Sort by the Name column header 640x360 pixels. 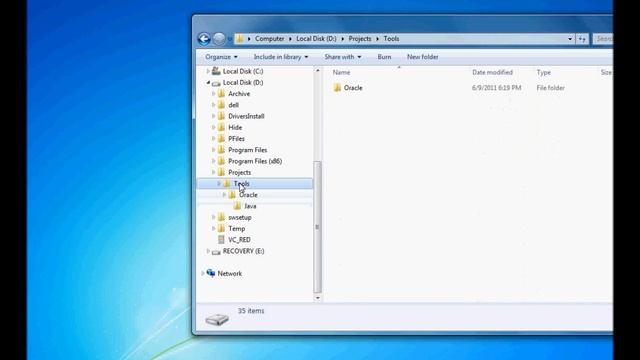point(341,72)
